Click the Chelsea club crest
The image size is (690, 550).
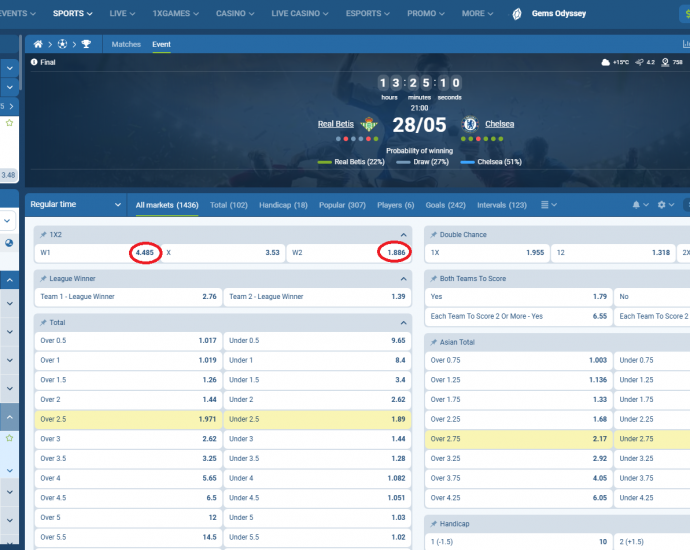(470, 124)
